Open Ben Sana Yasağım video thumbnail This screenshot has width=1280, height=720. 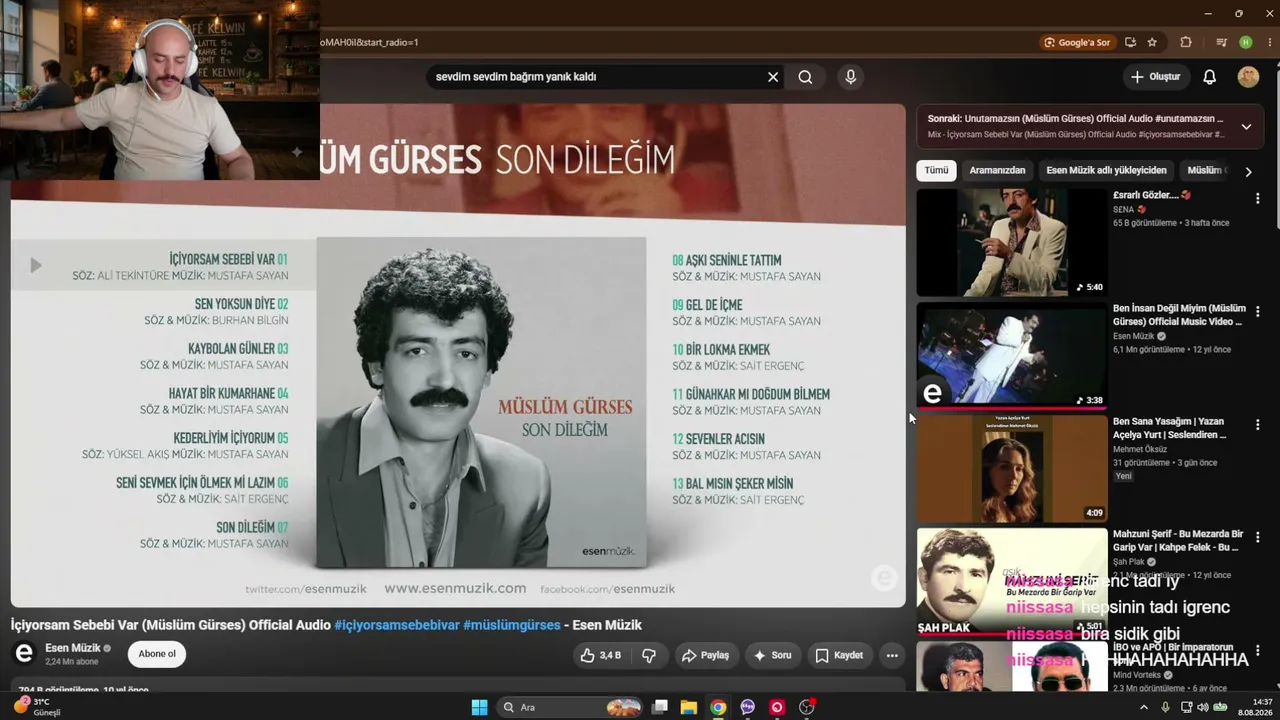click(1012, 468)
